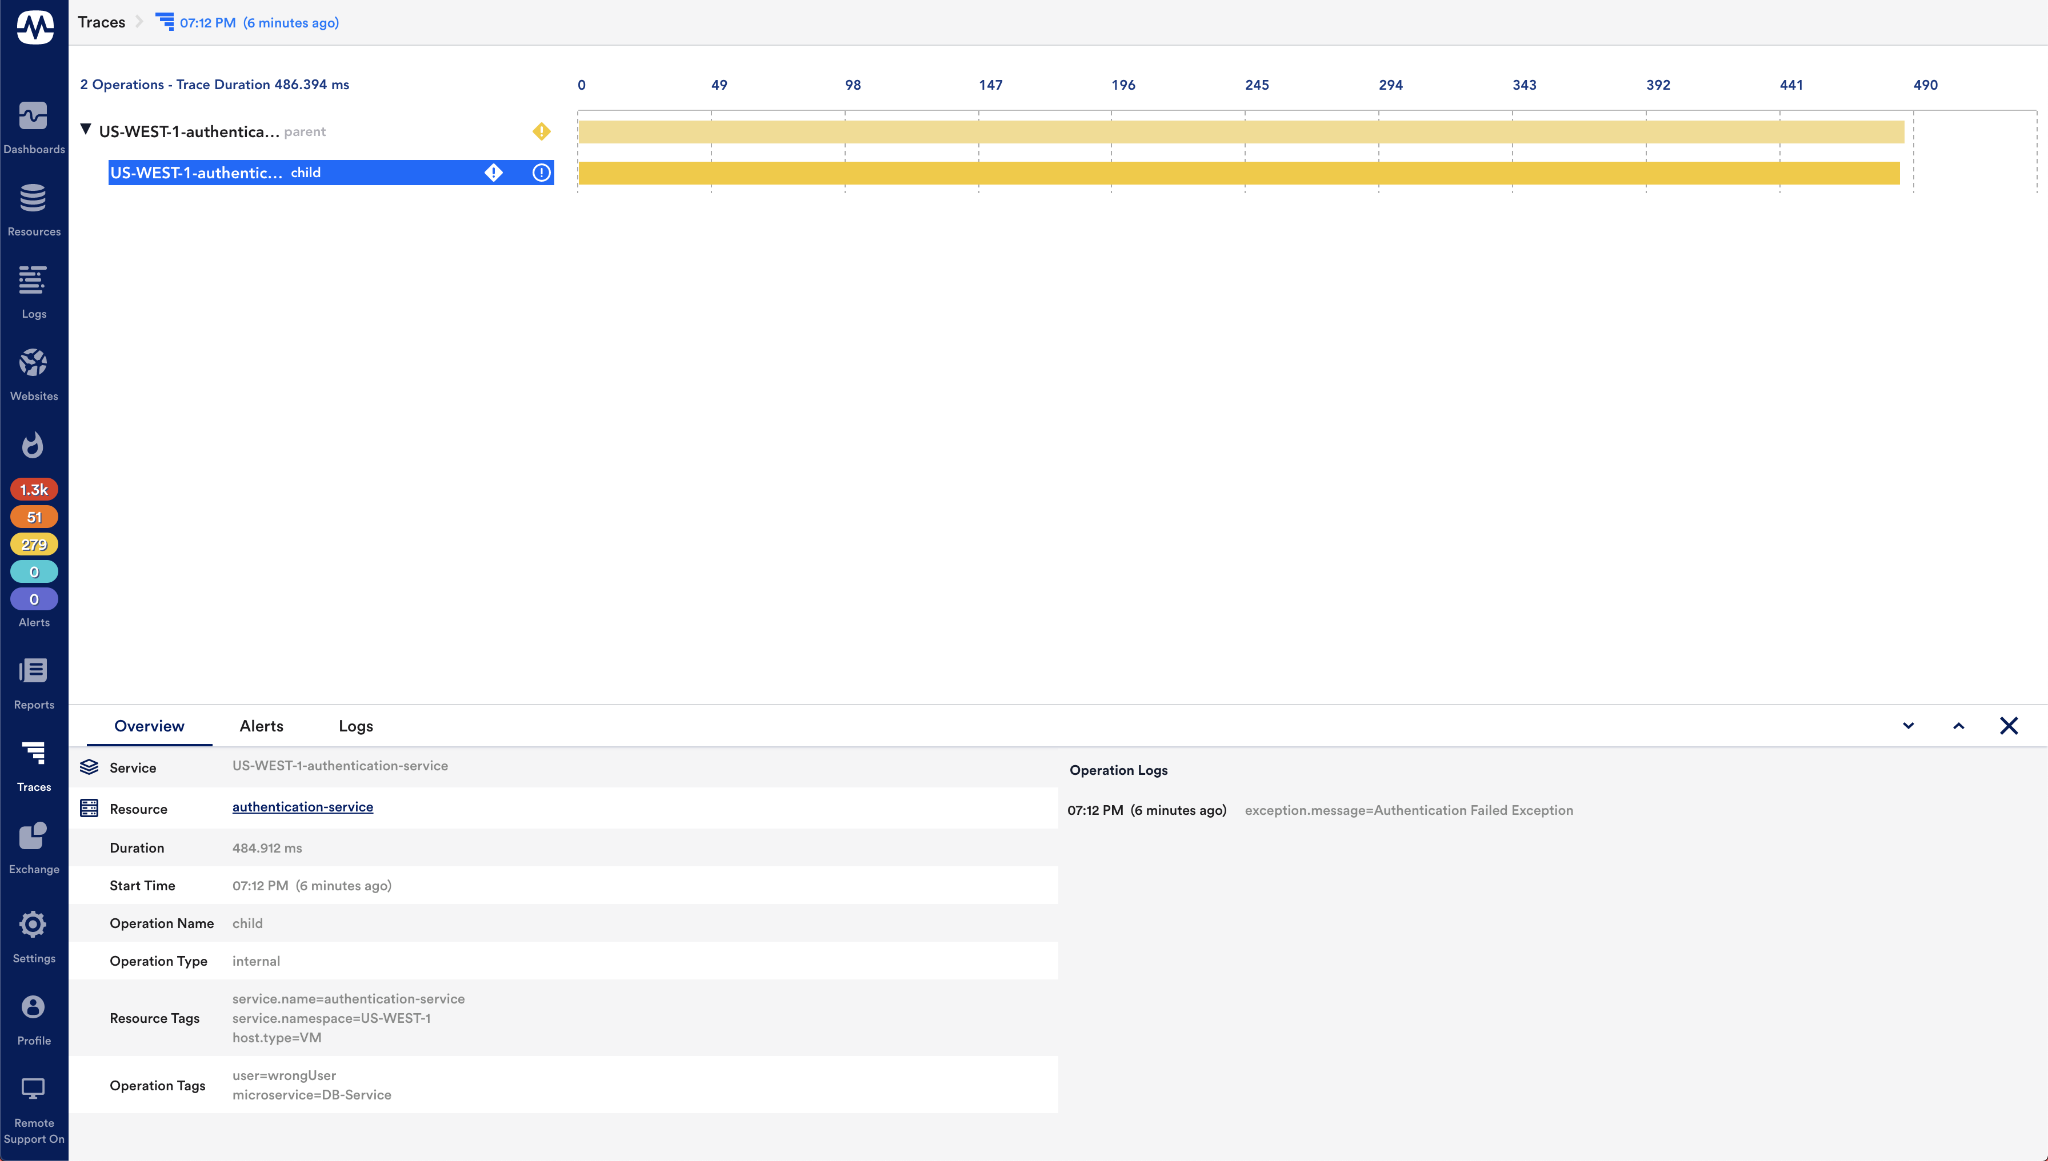Expand the details panel with up chevron

tap(1958, 726)
